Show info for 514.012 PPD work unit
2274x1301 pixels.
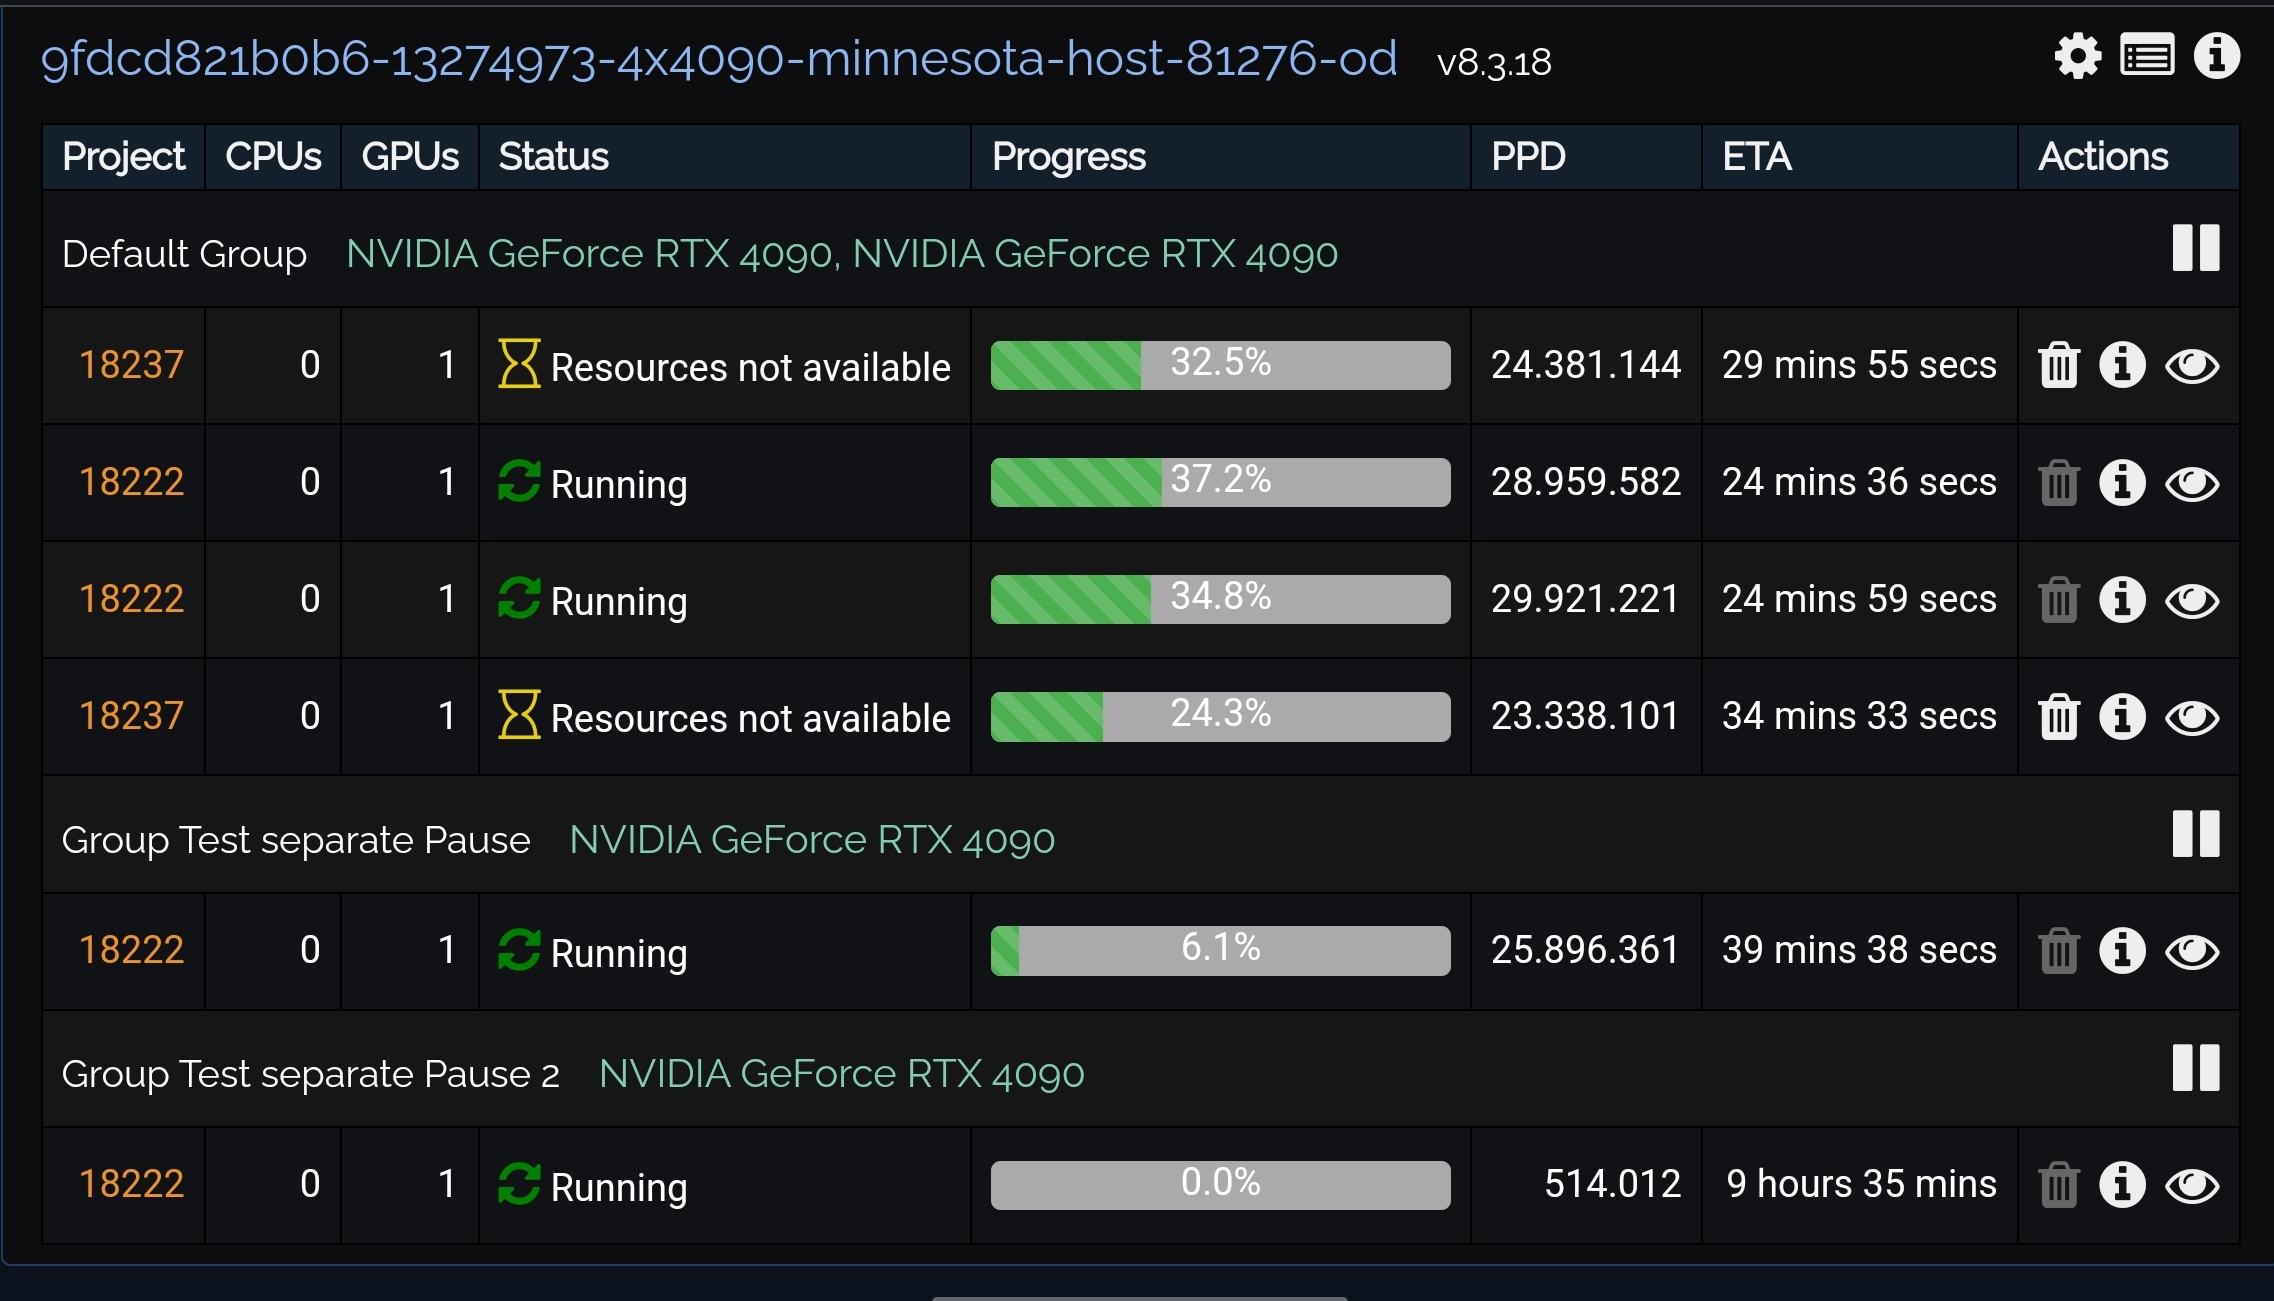tap(2122, 1184)
